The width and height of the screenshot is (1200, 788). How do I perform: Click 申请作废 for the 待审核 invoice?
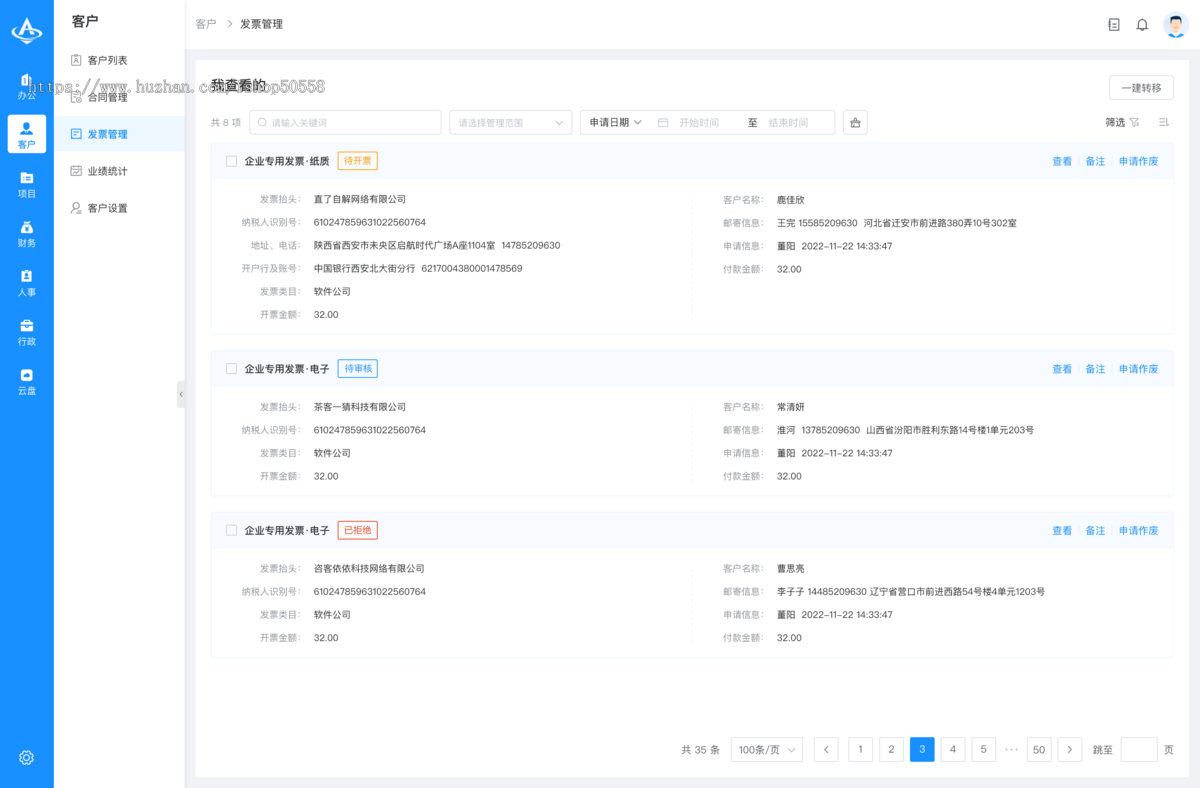pyautogui.click(x=1138, y=369)
